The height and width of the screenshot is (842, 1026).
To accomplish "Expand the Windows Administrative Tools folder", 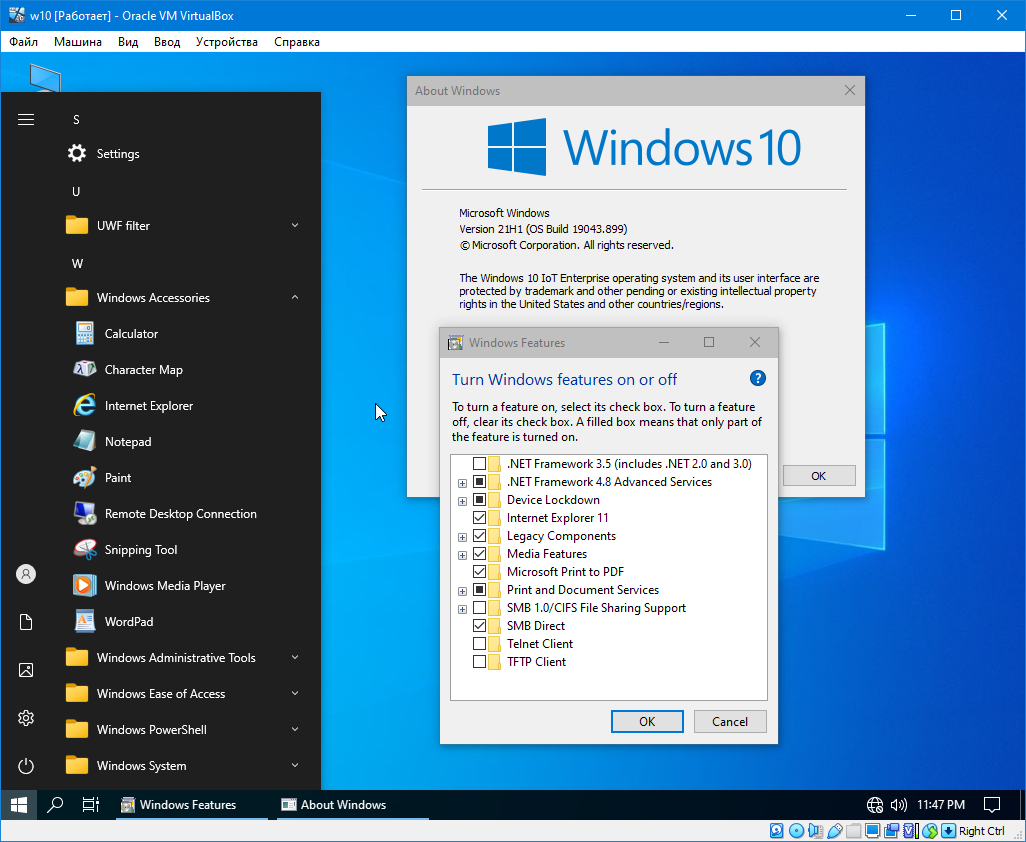I will tap(185, 658).
